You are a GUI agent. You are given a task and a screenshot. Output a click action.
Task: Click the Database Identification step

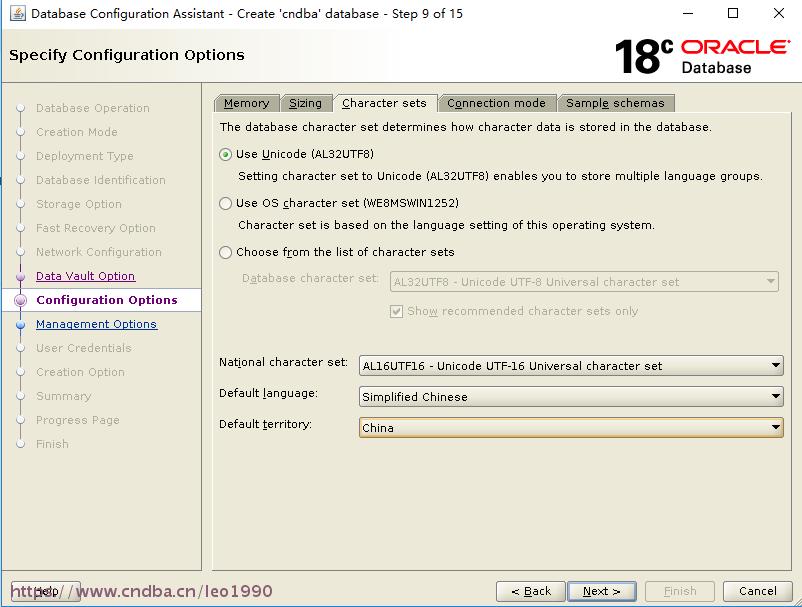click(x=101, y=180)
